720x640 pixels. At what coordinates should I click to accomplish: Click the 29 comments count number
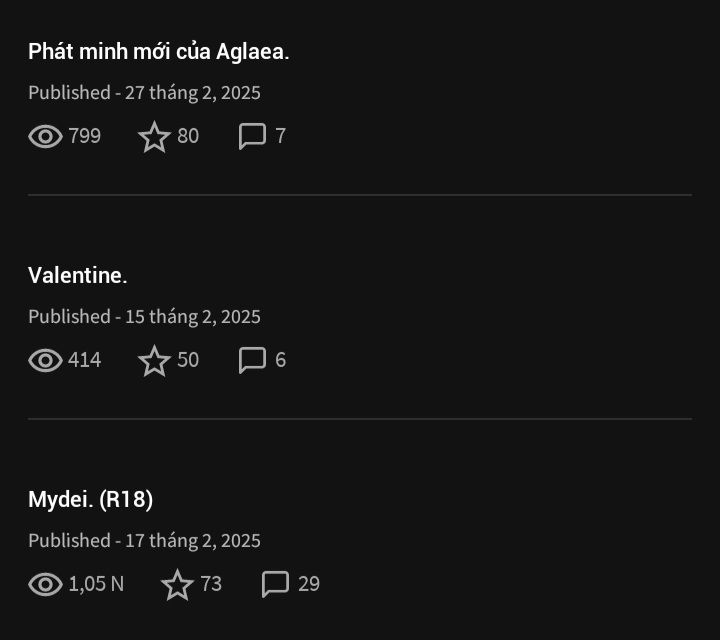[x=309, y=584]
